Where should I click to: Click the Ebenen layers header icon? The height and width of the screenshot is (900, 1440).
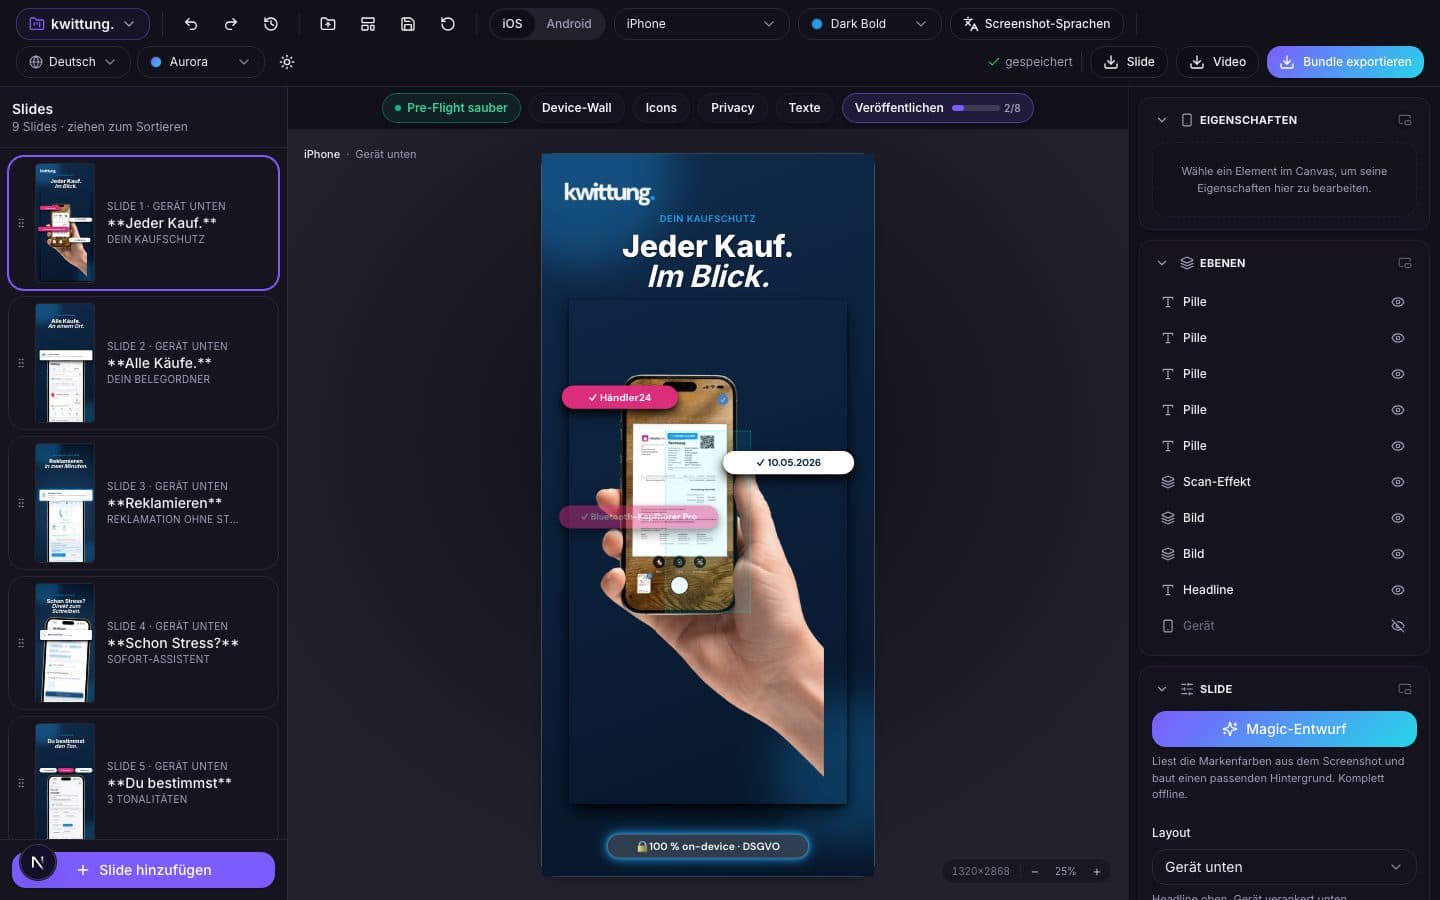coord(1187,263)
